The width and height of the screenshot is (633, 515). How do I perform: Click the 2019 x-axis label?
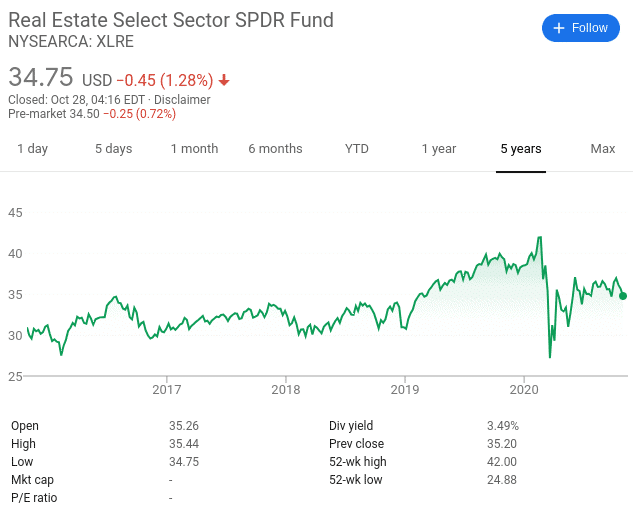tap(405, 389)
